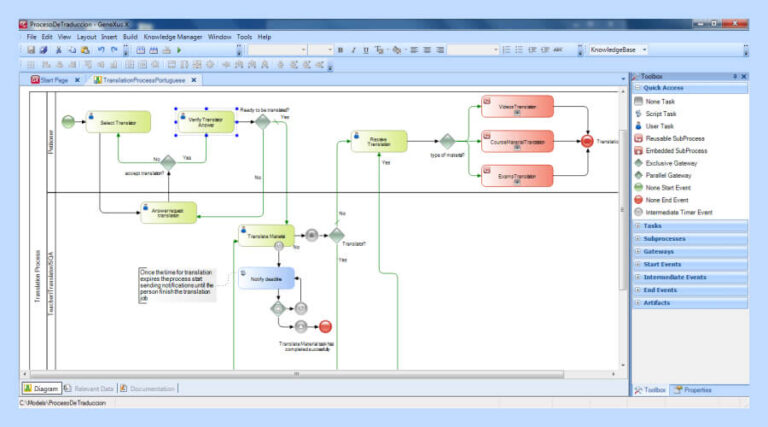
Task: Toggle italic text formatting
Action: pyautogui.click(x=353, y=49)
